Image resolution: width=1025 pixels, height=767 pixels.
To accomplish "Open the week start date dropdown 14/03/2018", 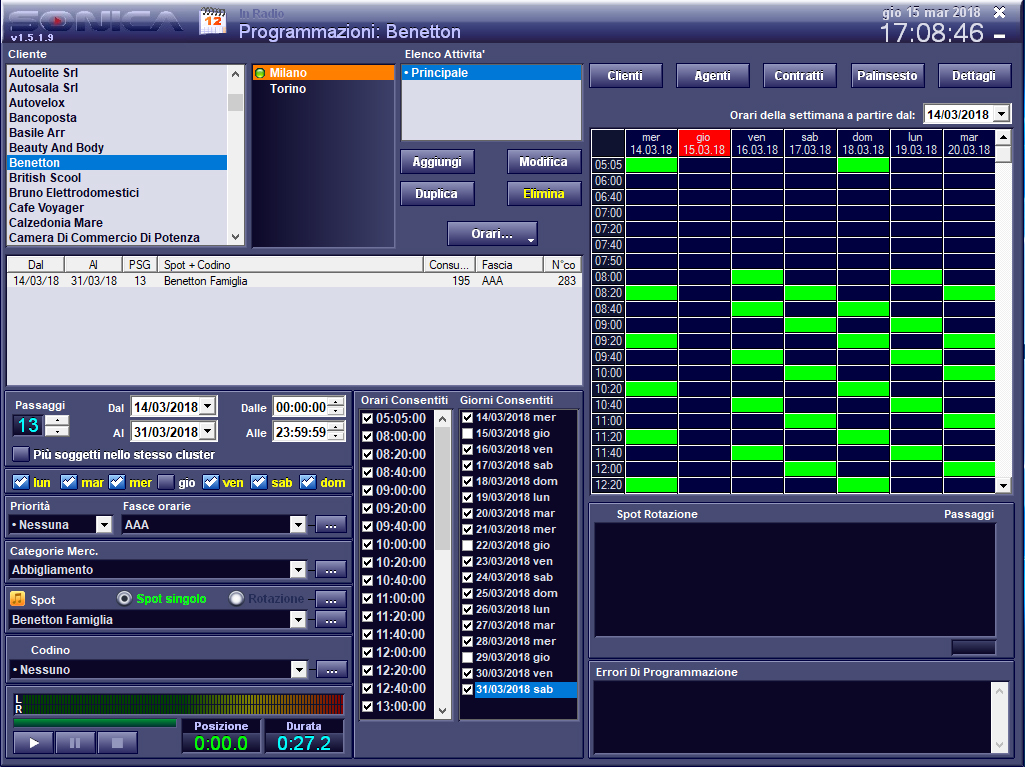I will tap(1001, 114).
